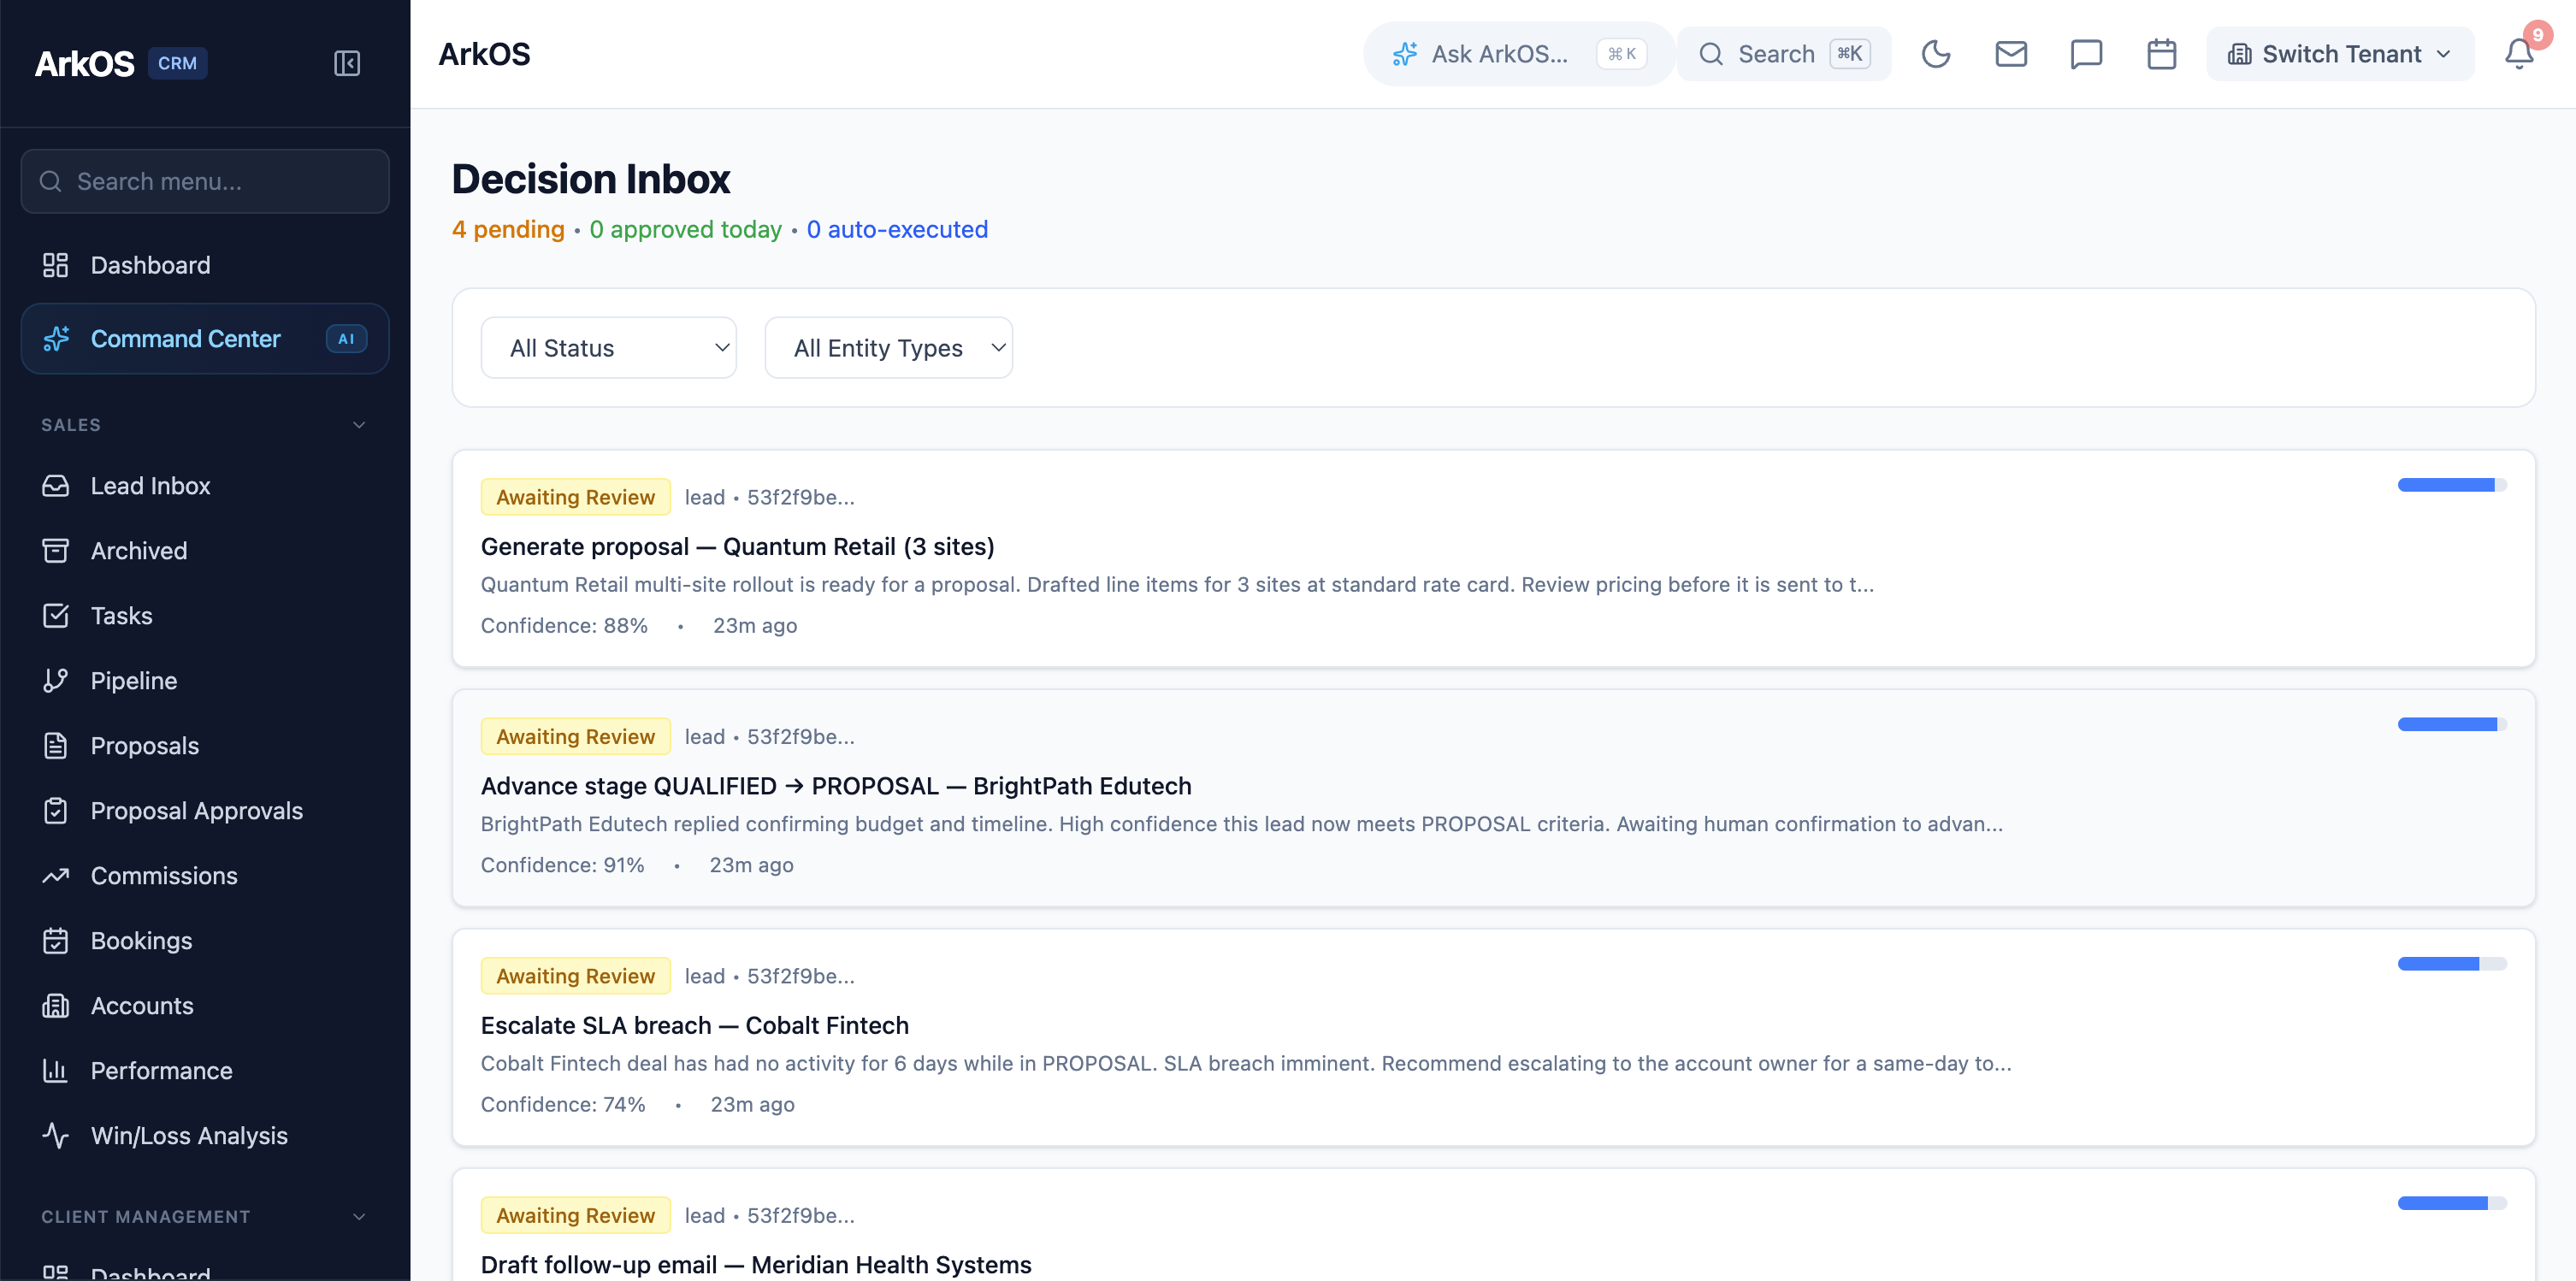Collapse the sidebar panel icon

pos(346,63)
